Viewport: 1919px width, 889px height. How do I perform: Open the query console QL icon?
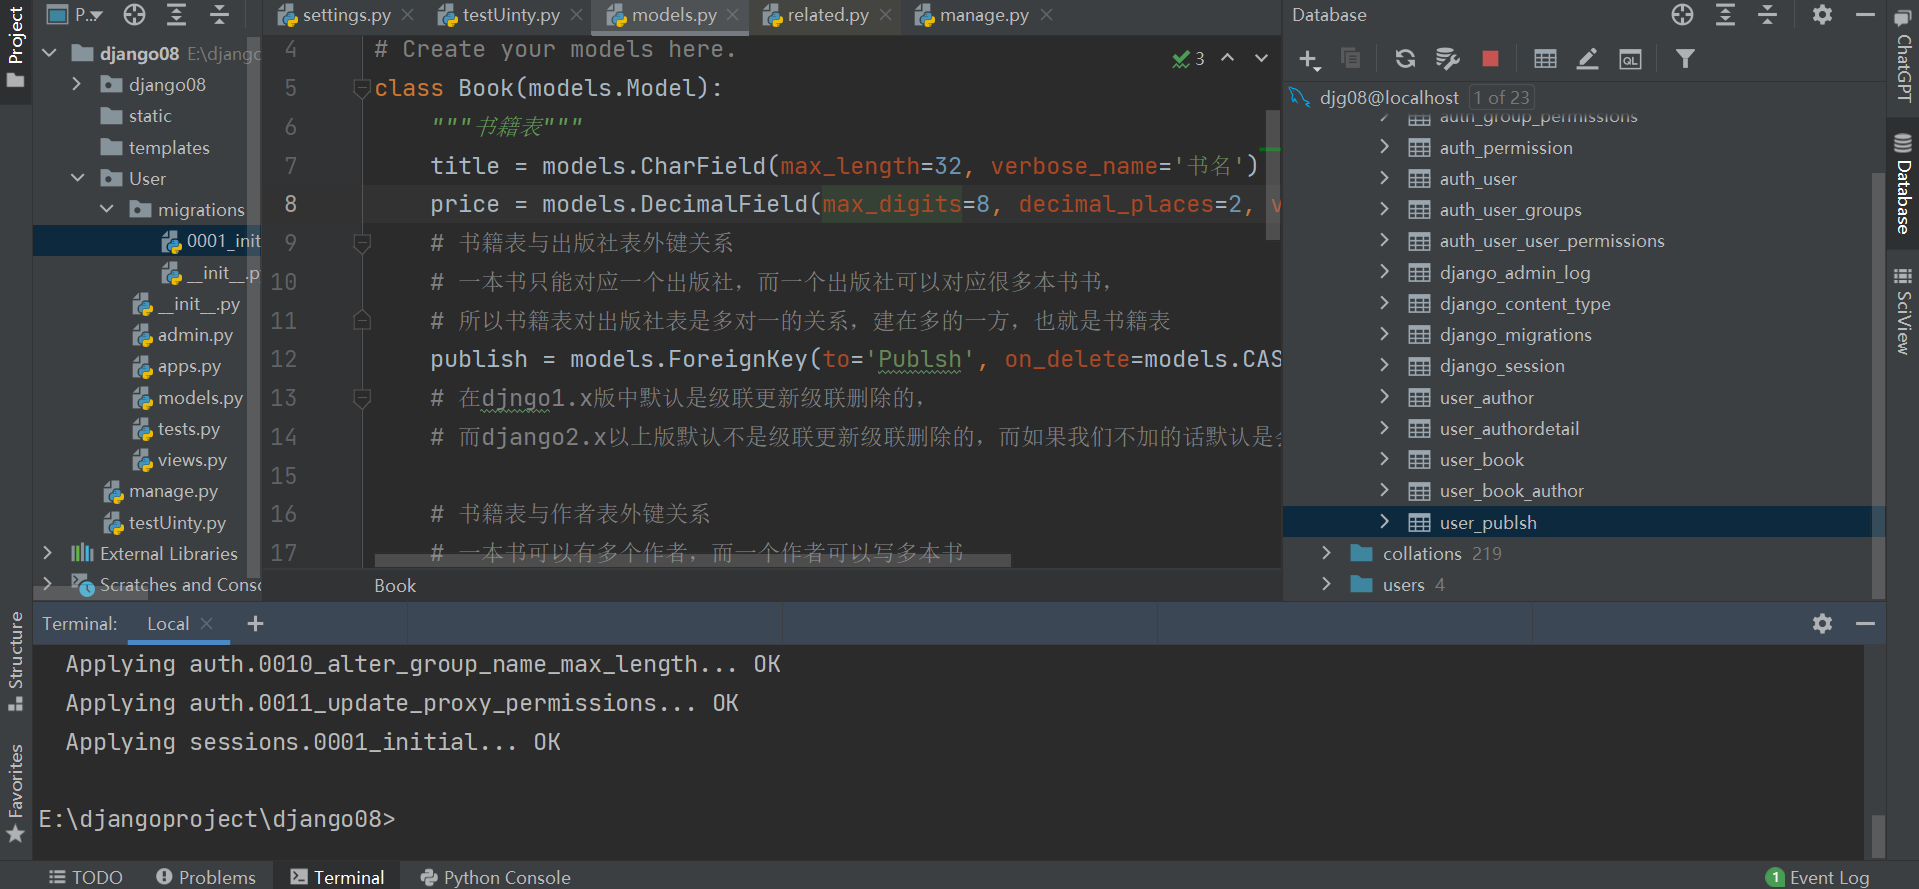click(1630, 59)
